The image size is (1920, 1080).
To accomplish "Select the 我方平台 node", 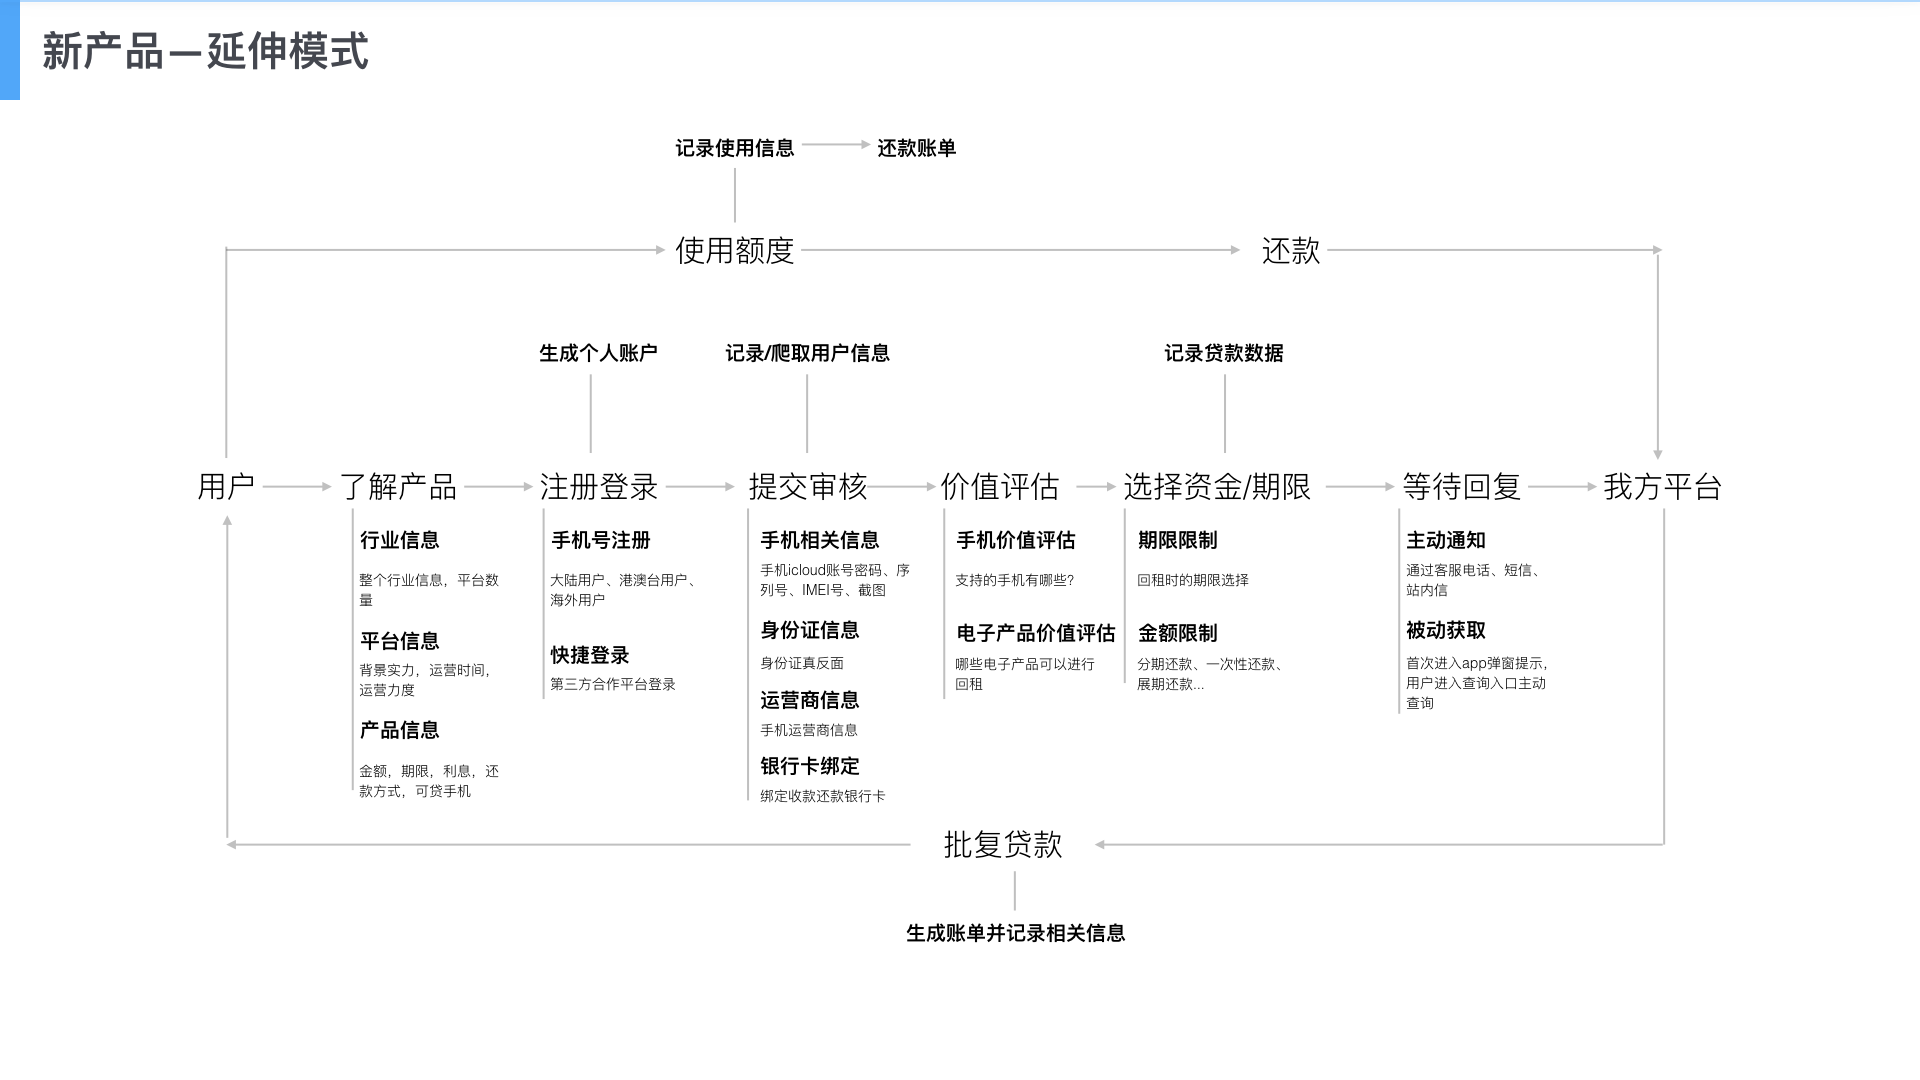I will (1663, 487).
